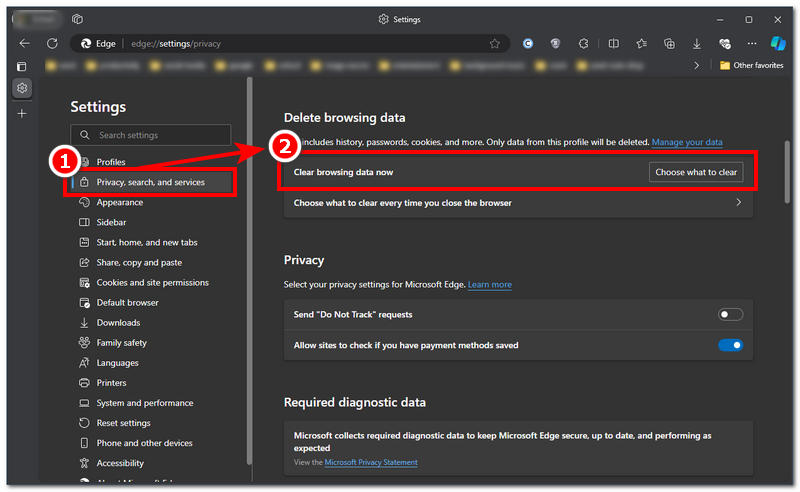This screenshot has width=800, height=492.
Task: Open the Collections toolbar icon
Action: pyautogui.click(x=669, y=44)
